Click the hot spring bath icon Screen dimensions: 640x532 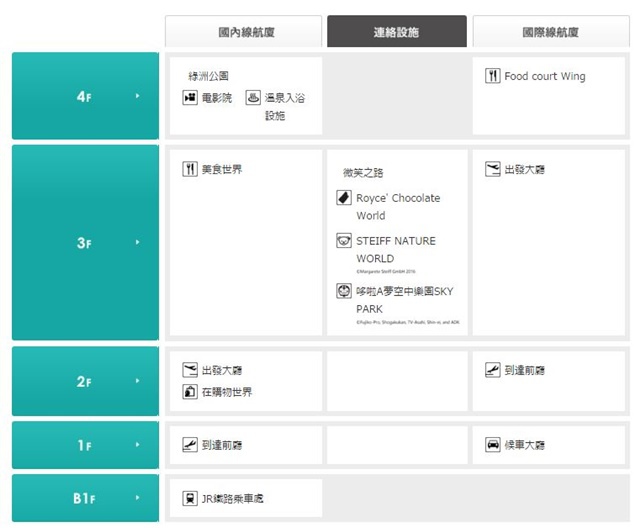(x=253, y=98)
